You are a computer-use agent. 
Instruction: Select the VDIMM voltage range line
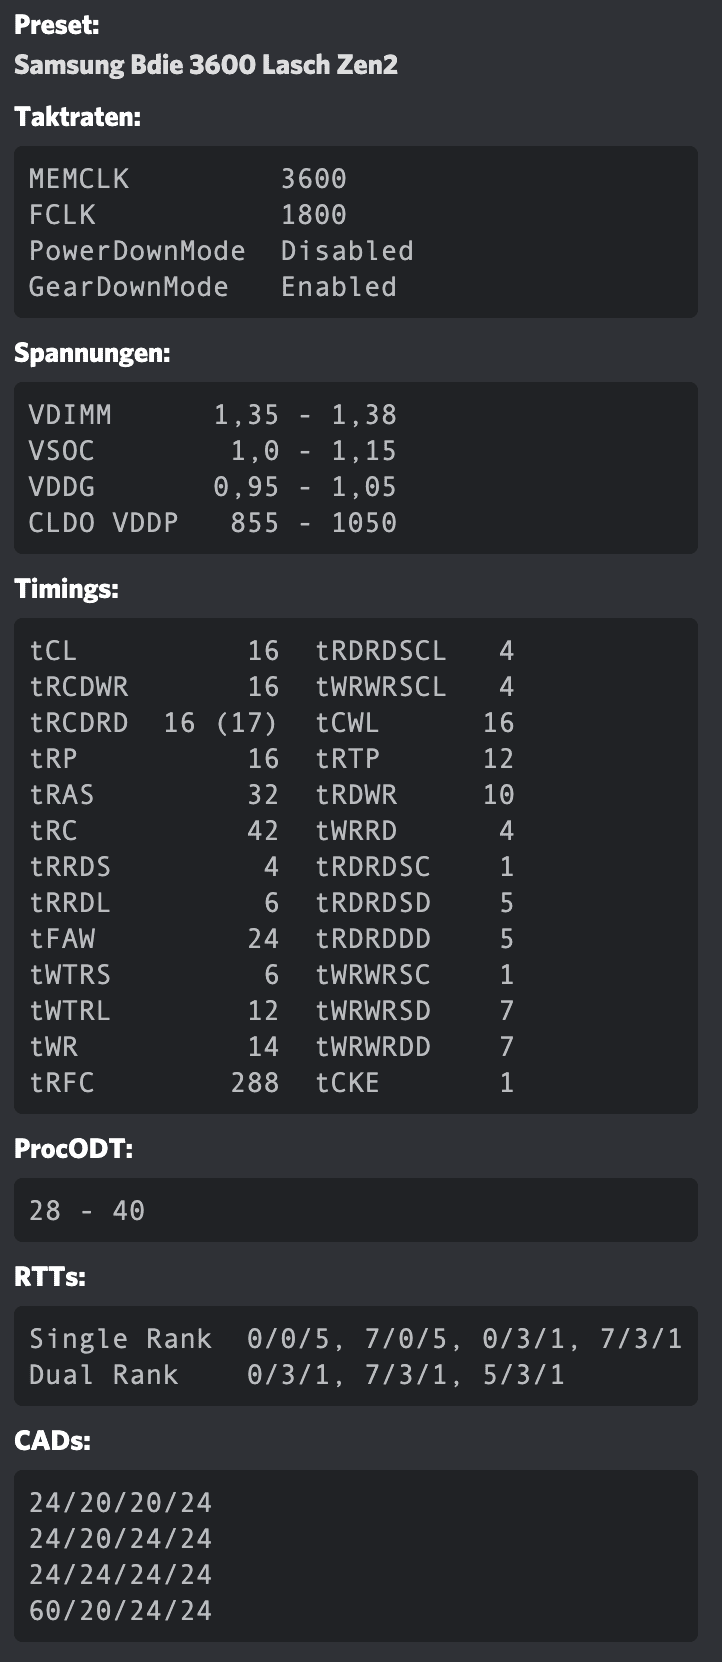(213, 415)
